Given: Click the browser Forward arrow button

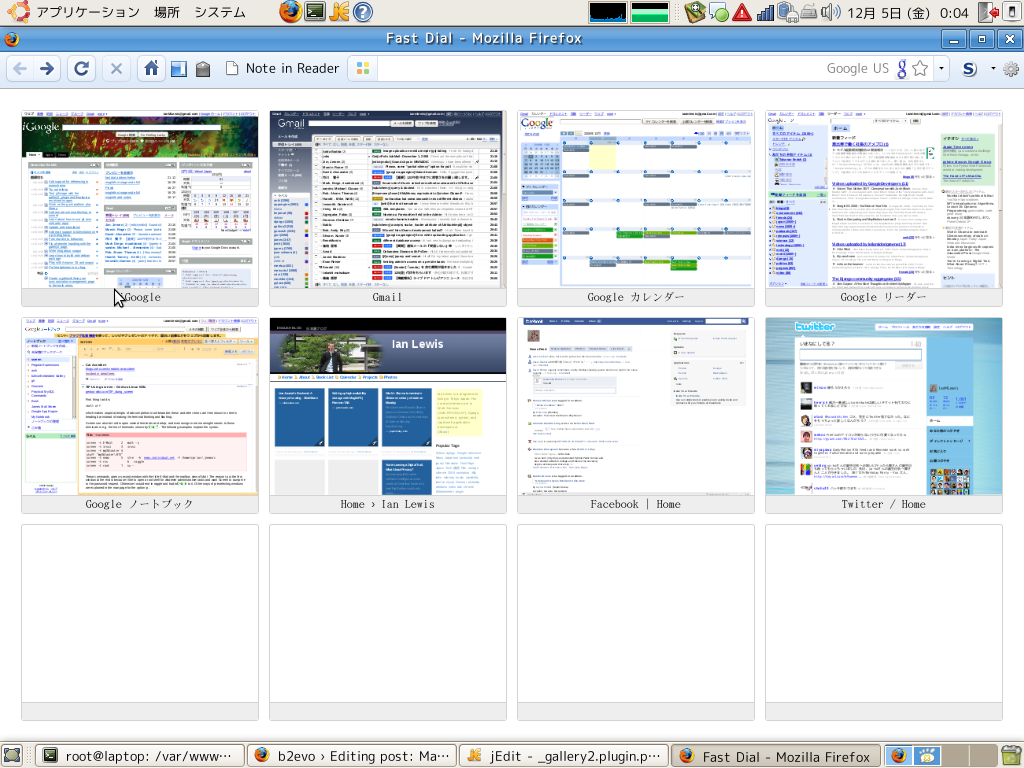Looking at the screenshot, I should (x=47, y=69).
